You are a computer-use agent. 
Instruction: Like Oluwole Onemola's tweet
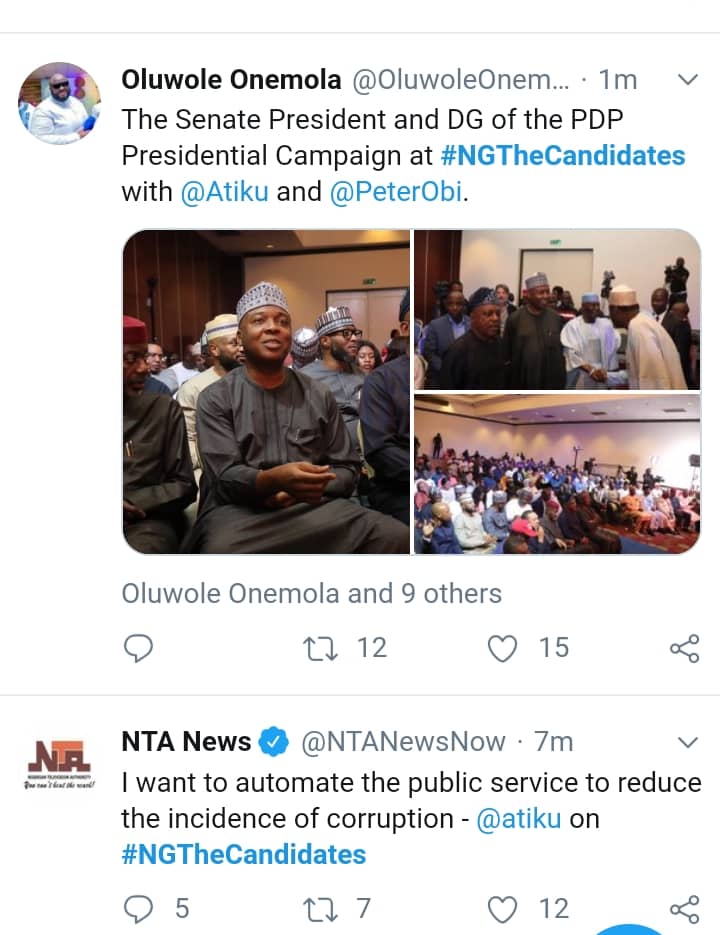(502, 649)
